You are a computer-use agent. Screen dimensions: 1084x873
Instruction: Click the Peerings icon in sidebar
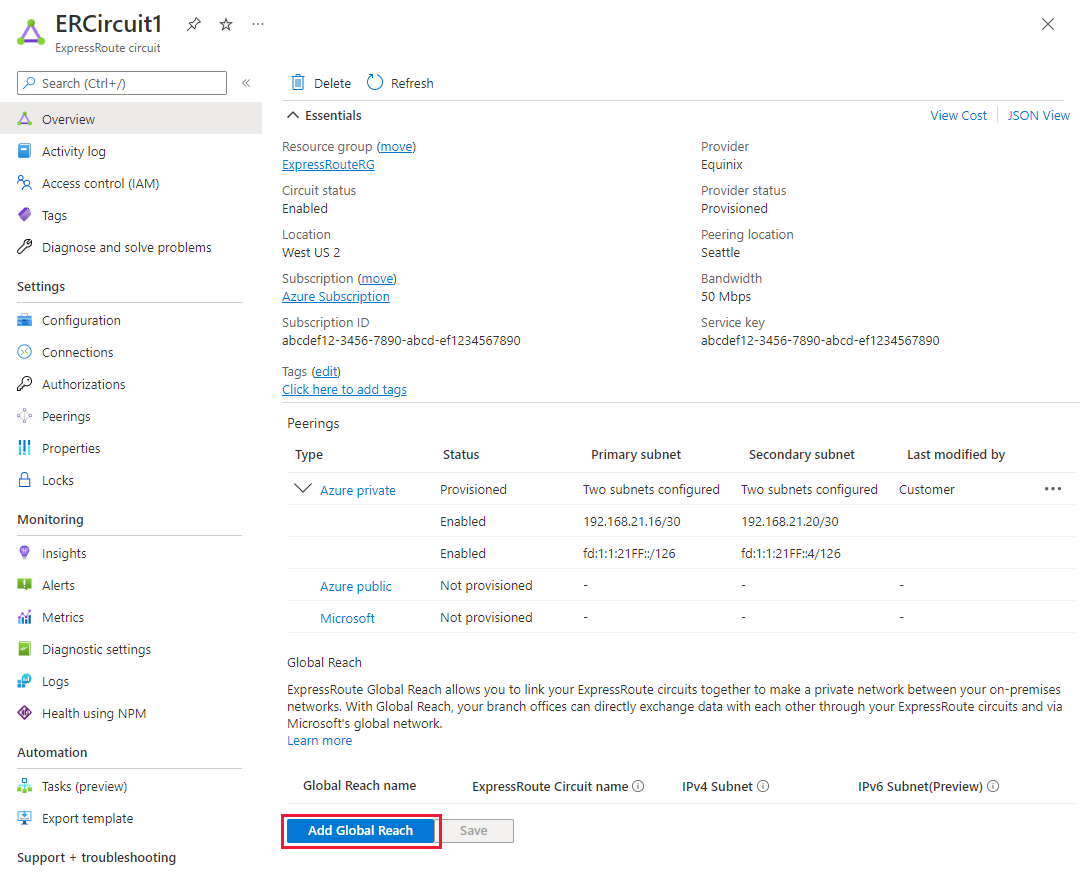click(24, 415)
